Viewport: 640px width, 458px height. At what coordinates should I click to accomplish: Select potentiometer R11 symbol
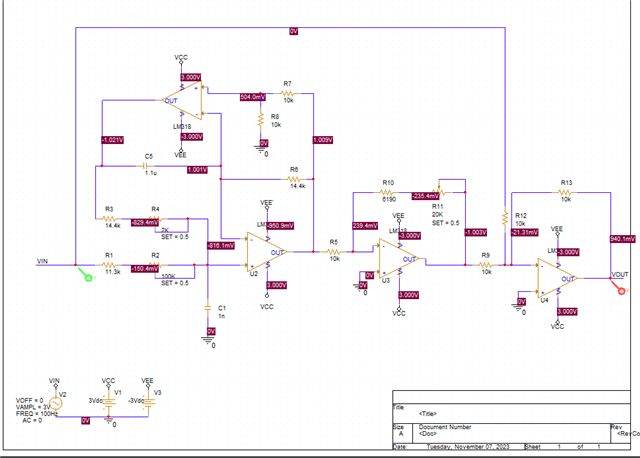coord(439,191)
